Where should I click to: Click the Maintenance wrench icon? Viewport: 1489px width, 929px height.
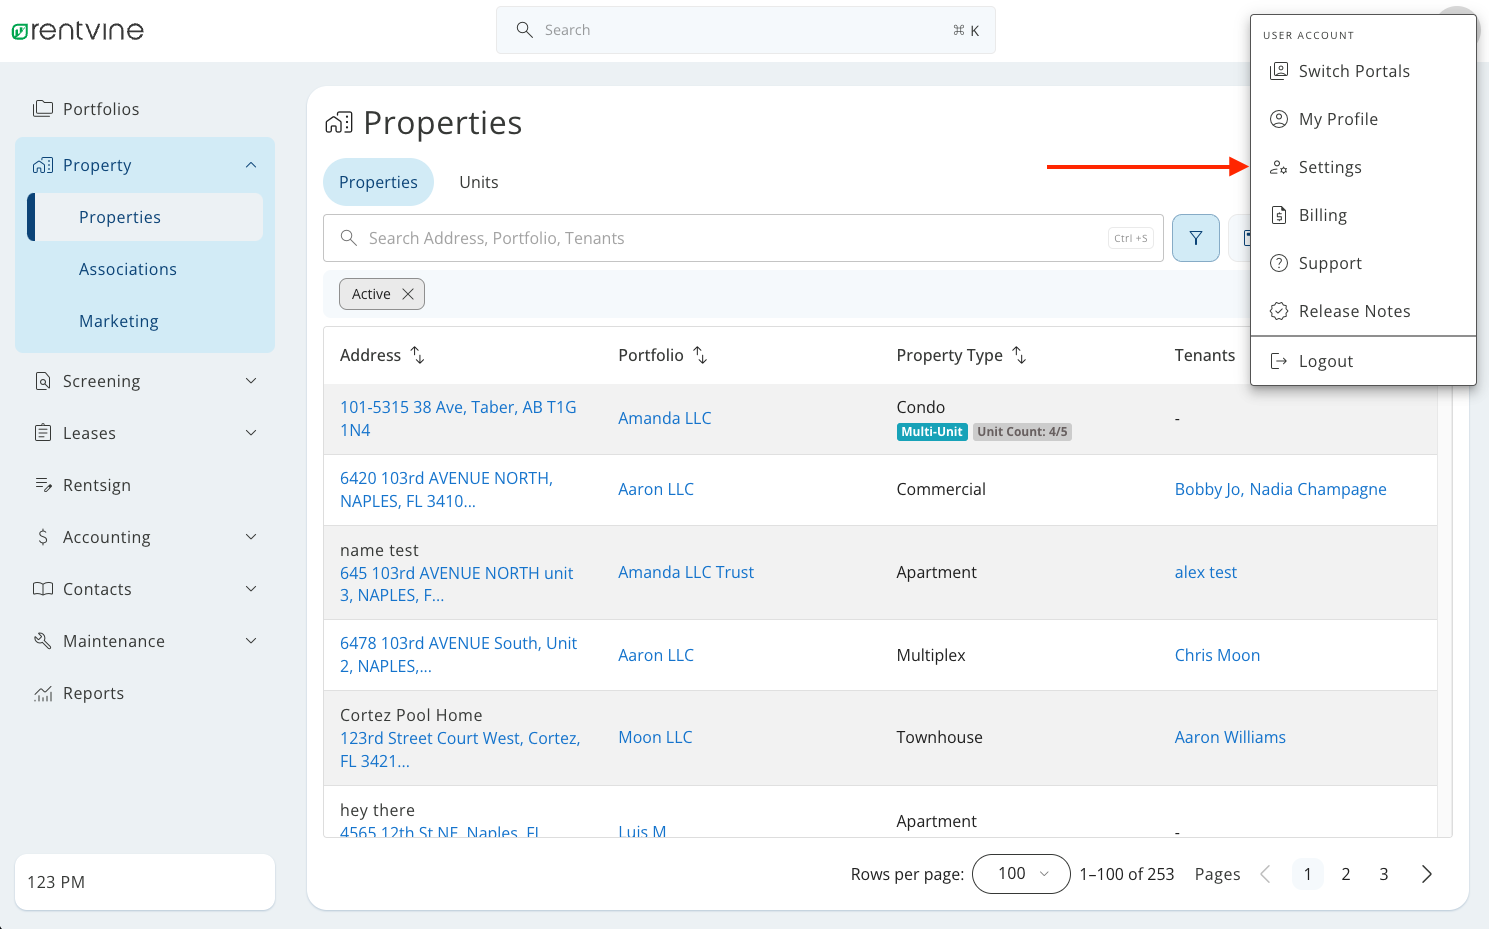[x=42, y=640]
